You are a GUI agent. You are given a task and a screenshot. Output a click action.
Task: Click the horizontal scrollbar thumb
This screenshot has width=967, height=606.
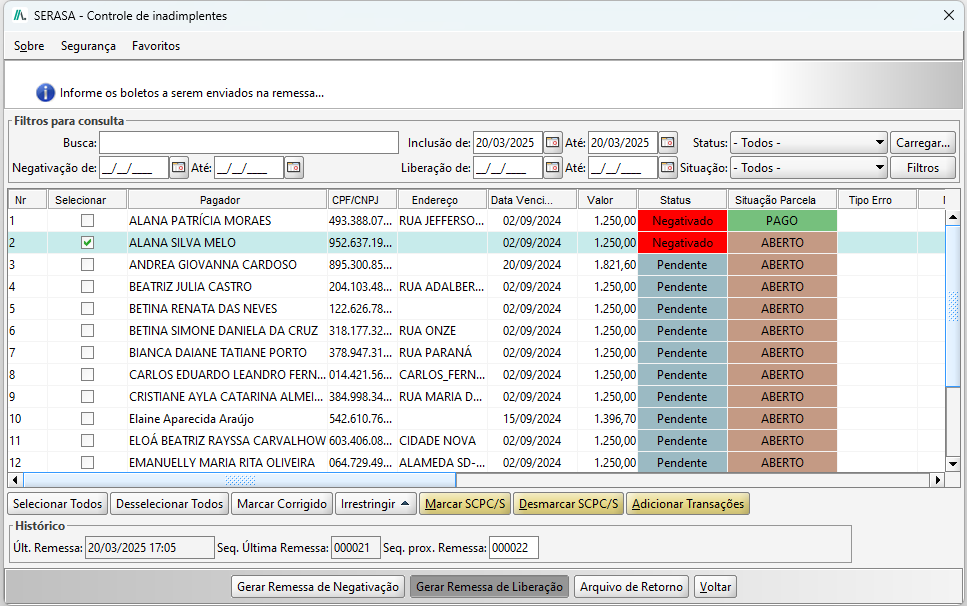click(240, 480)
